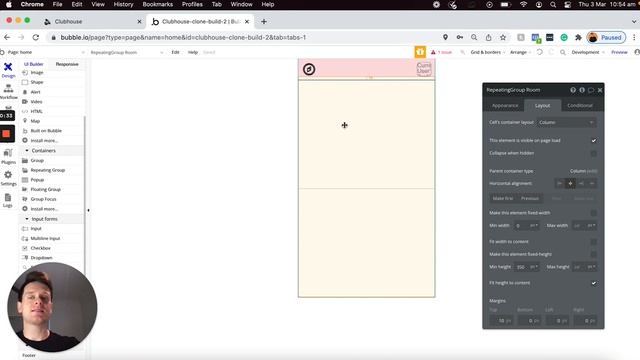Select the Layout tab in property editor
The height and width of the screenshot is (360, 640).
click(x=542, y=106)
